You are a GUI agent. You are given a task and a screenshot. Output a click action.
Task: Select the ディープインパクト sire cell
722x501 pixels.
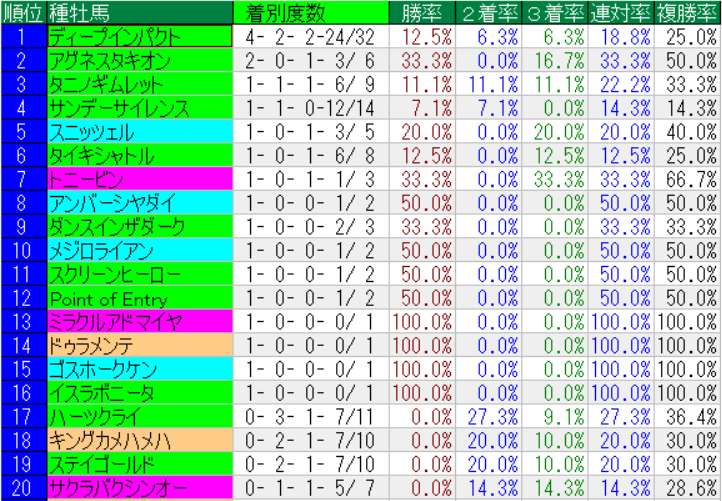pyautogui.click(x=140, y=36)
